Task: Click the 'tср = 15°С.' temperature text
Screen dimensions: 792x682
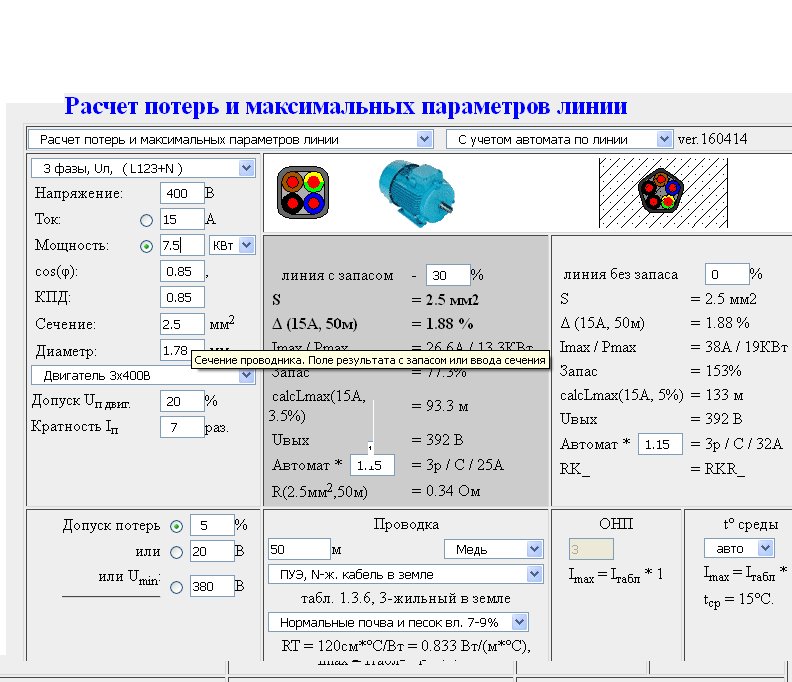Action: click(738, 600)
